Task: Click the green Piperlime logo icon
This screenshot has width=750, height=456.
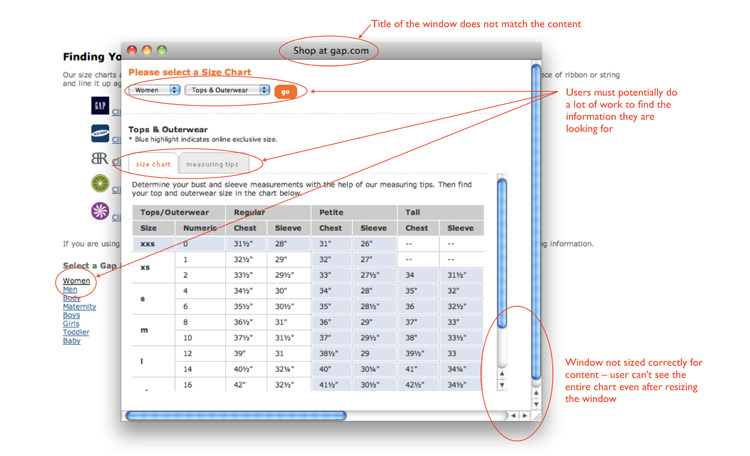Action: point(100,183)
